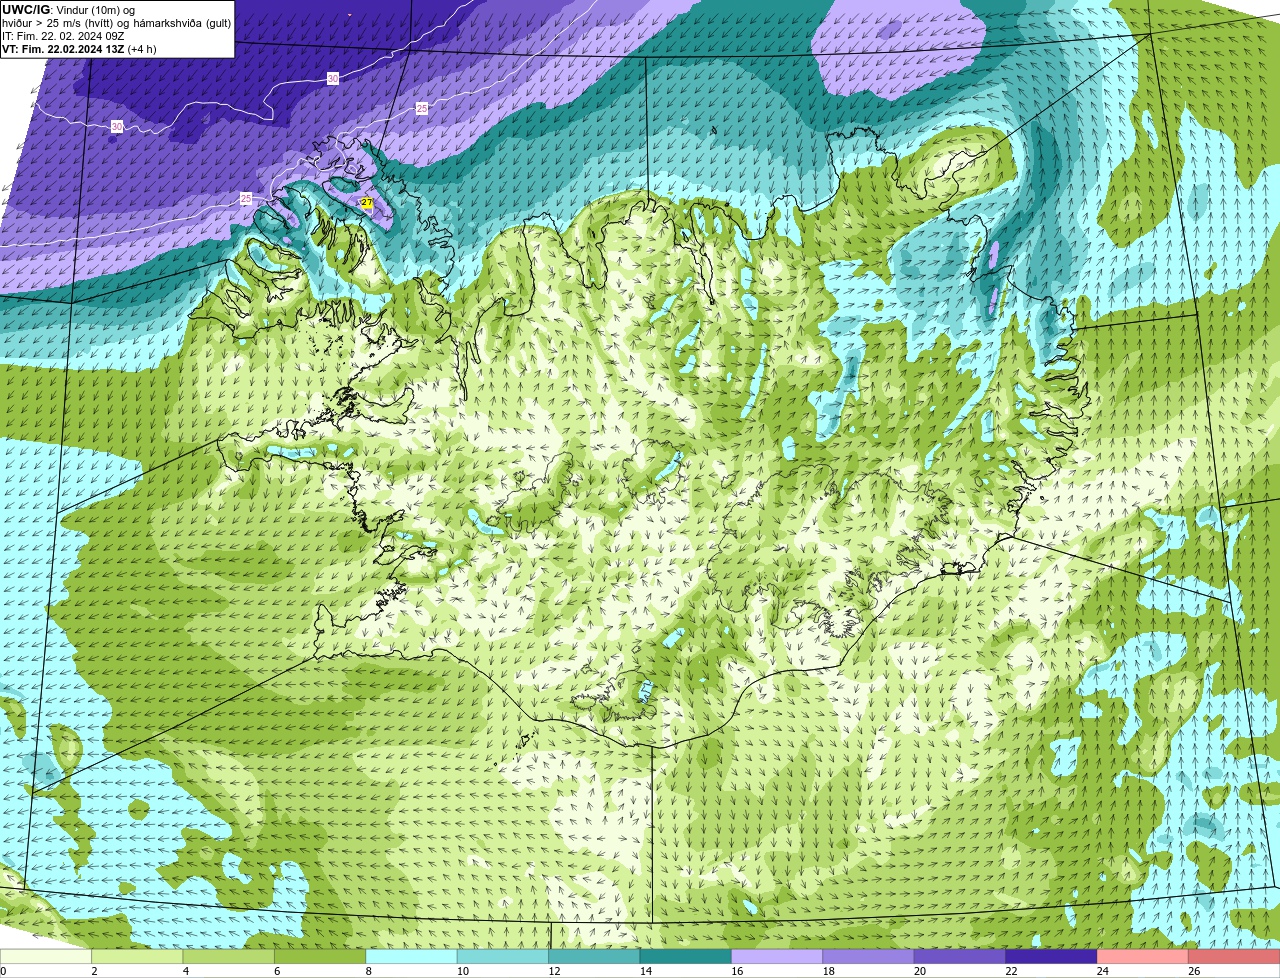This screenshot has width=1280, height=978.
Task: Click the 12–14 m/s teal legend swatch
Action: click(x=594, y=957)
